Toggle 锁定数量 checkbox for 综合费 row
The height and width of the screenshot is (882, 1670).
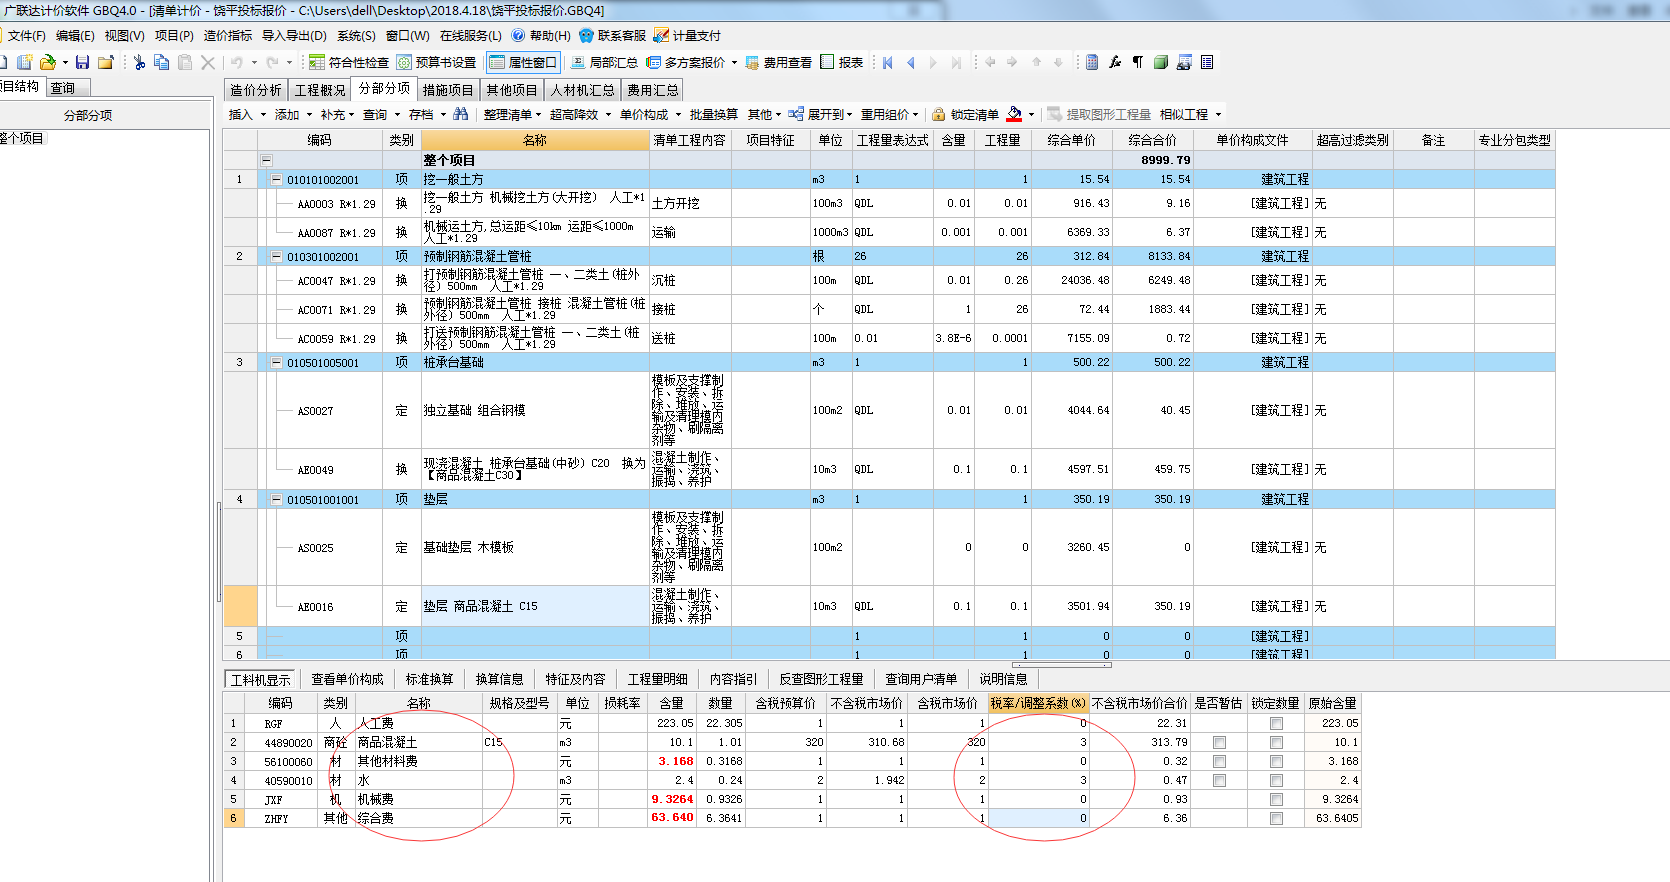tap(1276, 818)
